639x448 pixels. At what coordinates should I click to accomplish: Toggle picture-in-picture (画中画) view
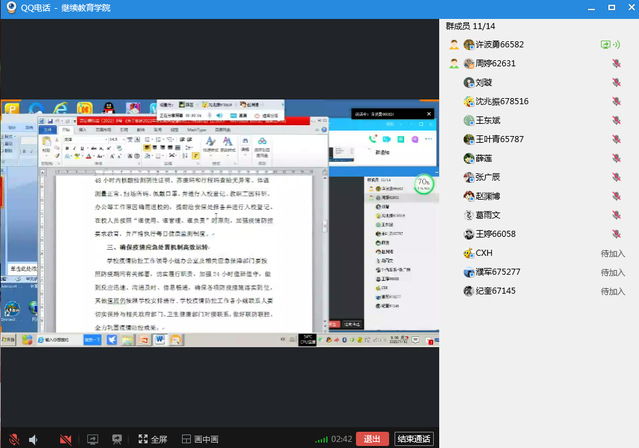coord(200,439)
